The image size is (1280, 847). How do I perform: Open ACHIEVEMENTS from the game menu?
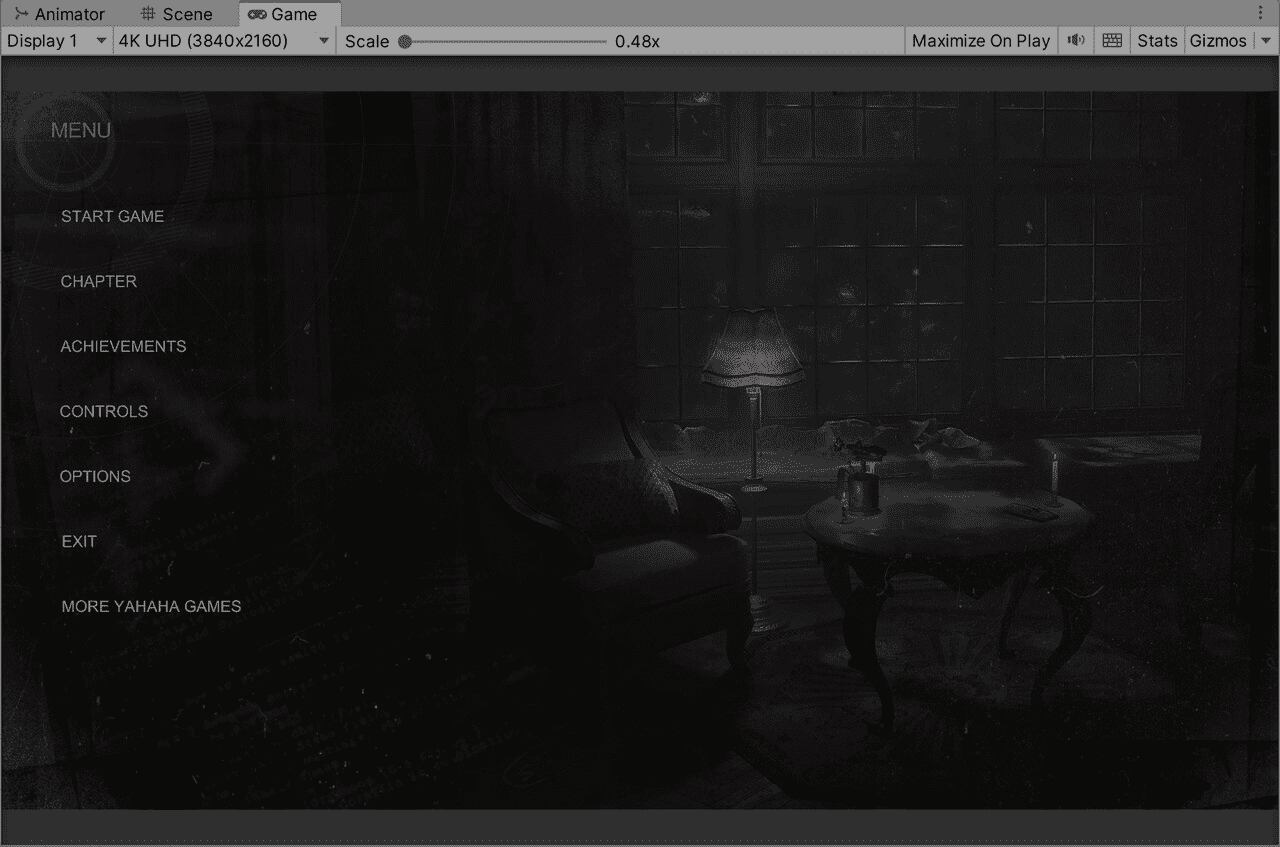[x=123, y=346]
